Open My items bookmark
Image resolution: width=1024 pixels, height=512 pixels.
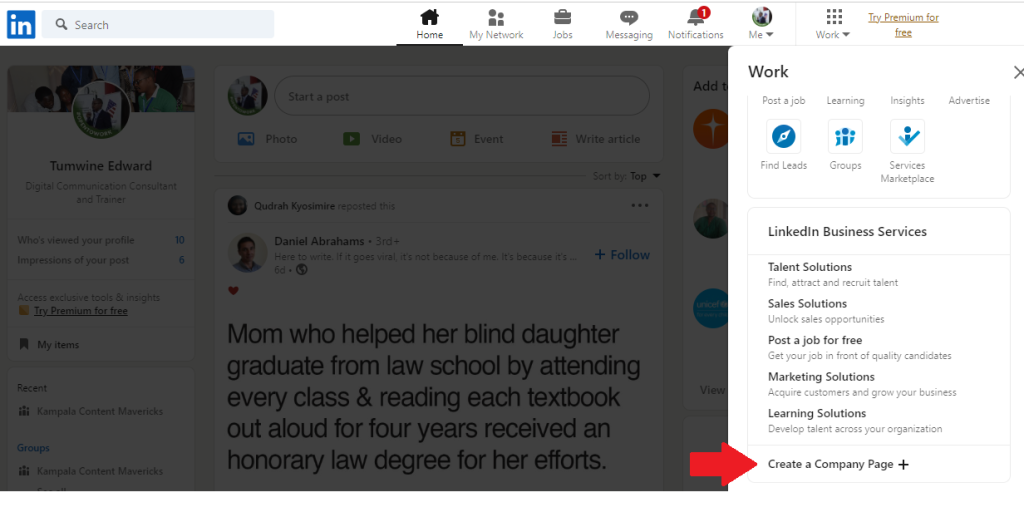(49, 344)
